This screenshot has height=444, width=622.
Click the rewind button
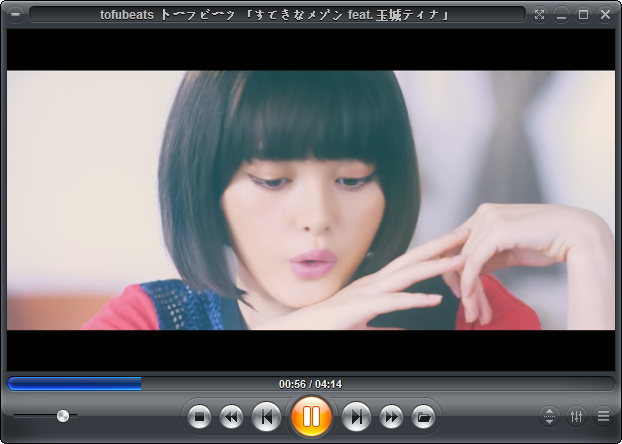click(231, 416)
